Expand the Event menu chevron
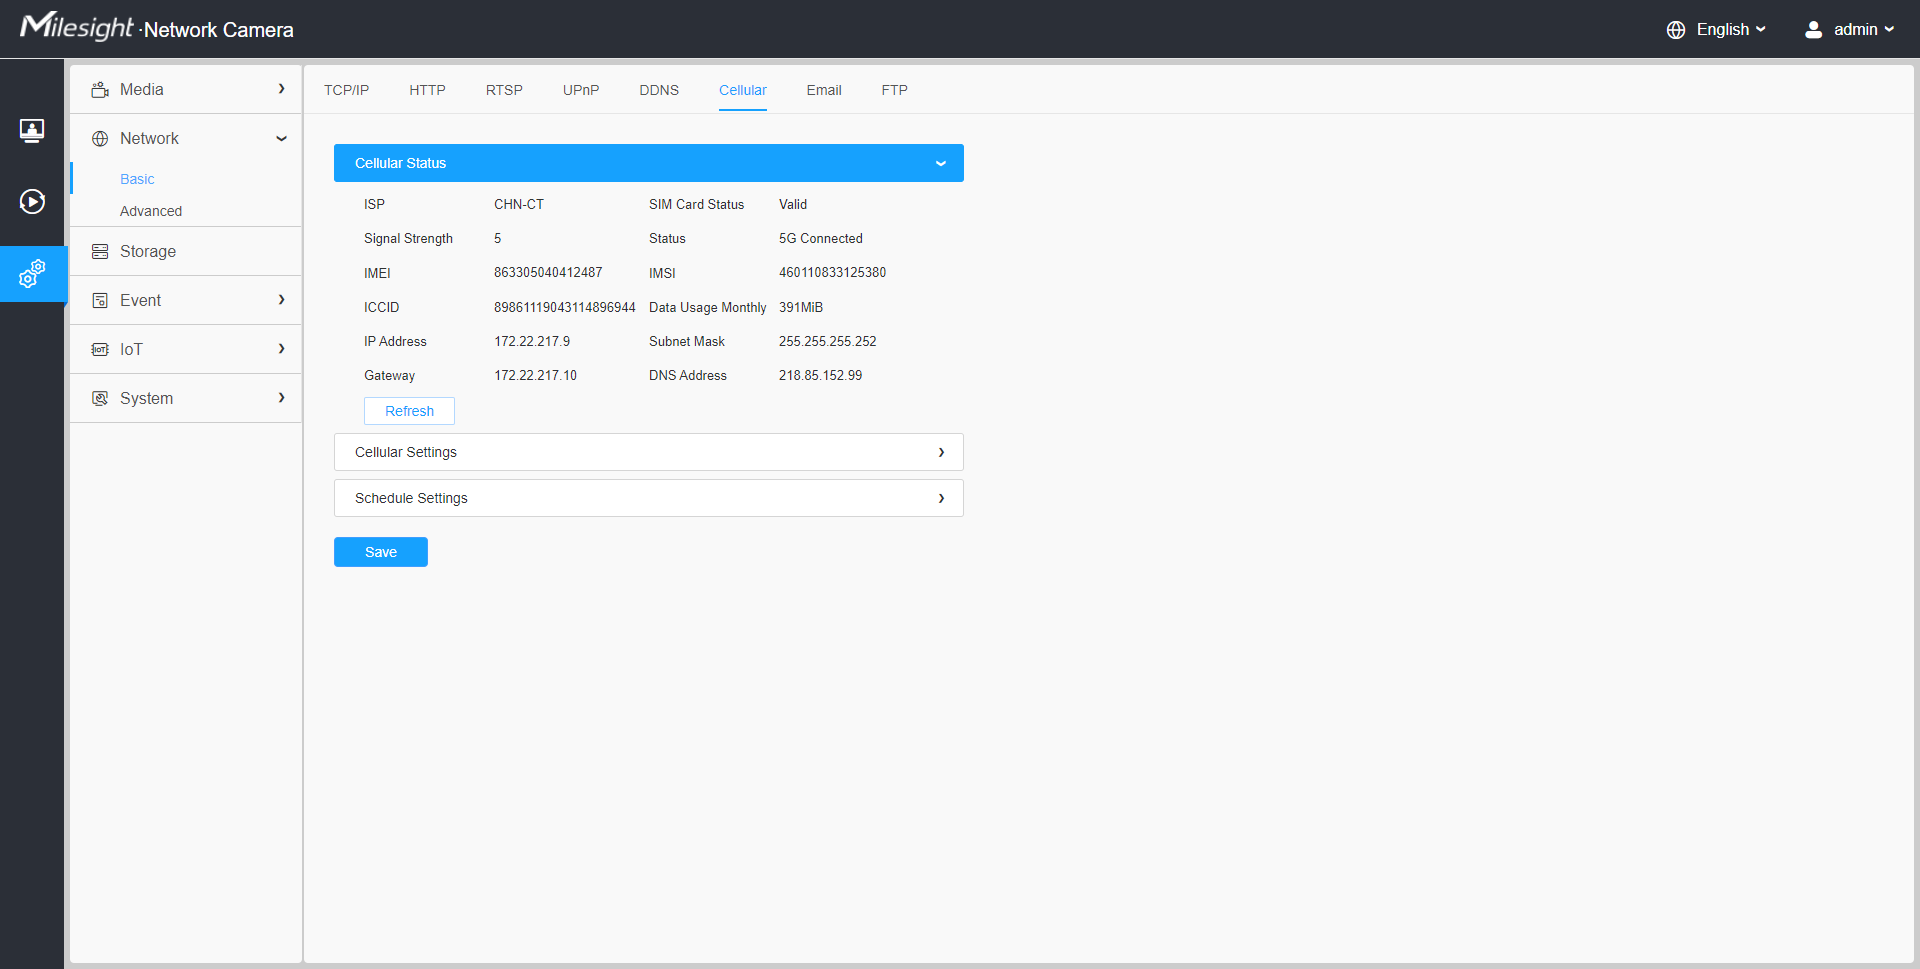The width and height of the screenshot is (1920, 969). pos(282,300)
